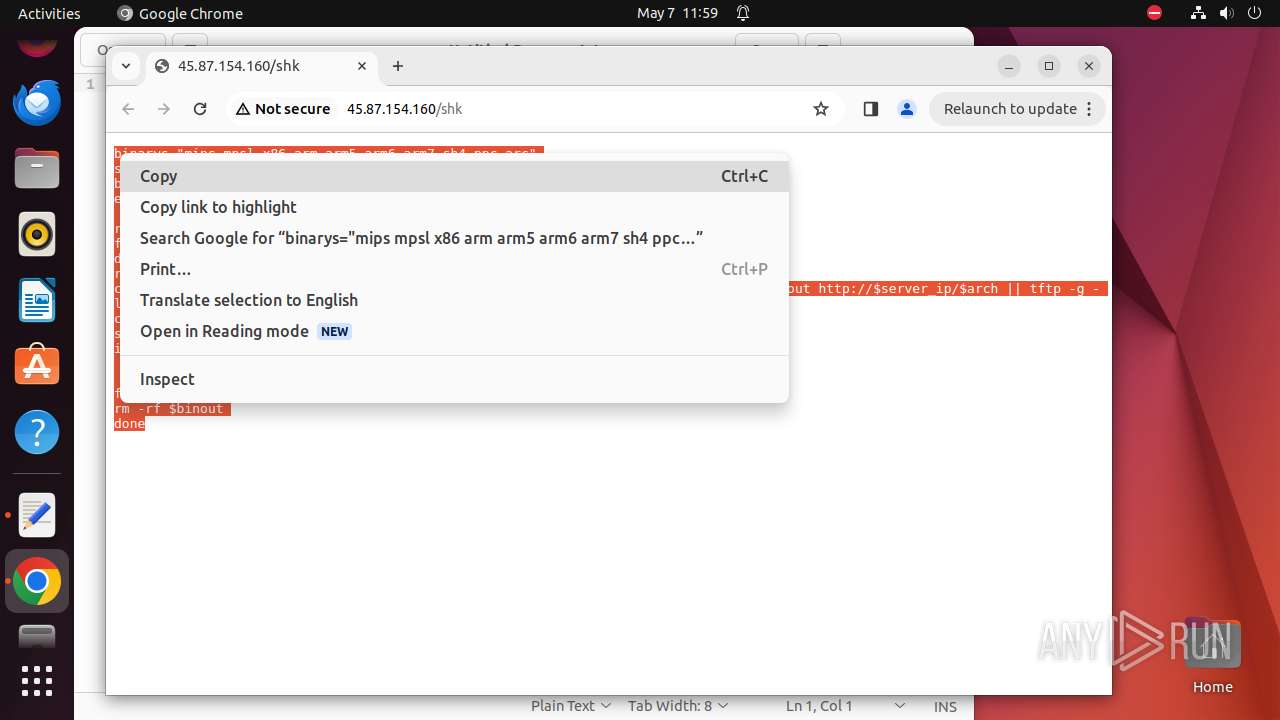Click the Not secure site info chip
This screenshot has width=1280, height=720.
click(x=283, y=109)
